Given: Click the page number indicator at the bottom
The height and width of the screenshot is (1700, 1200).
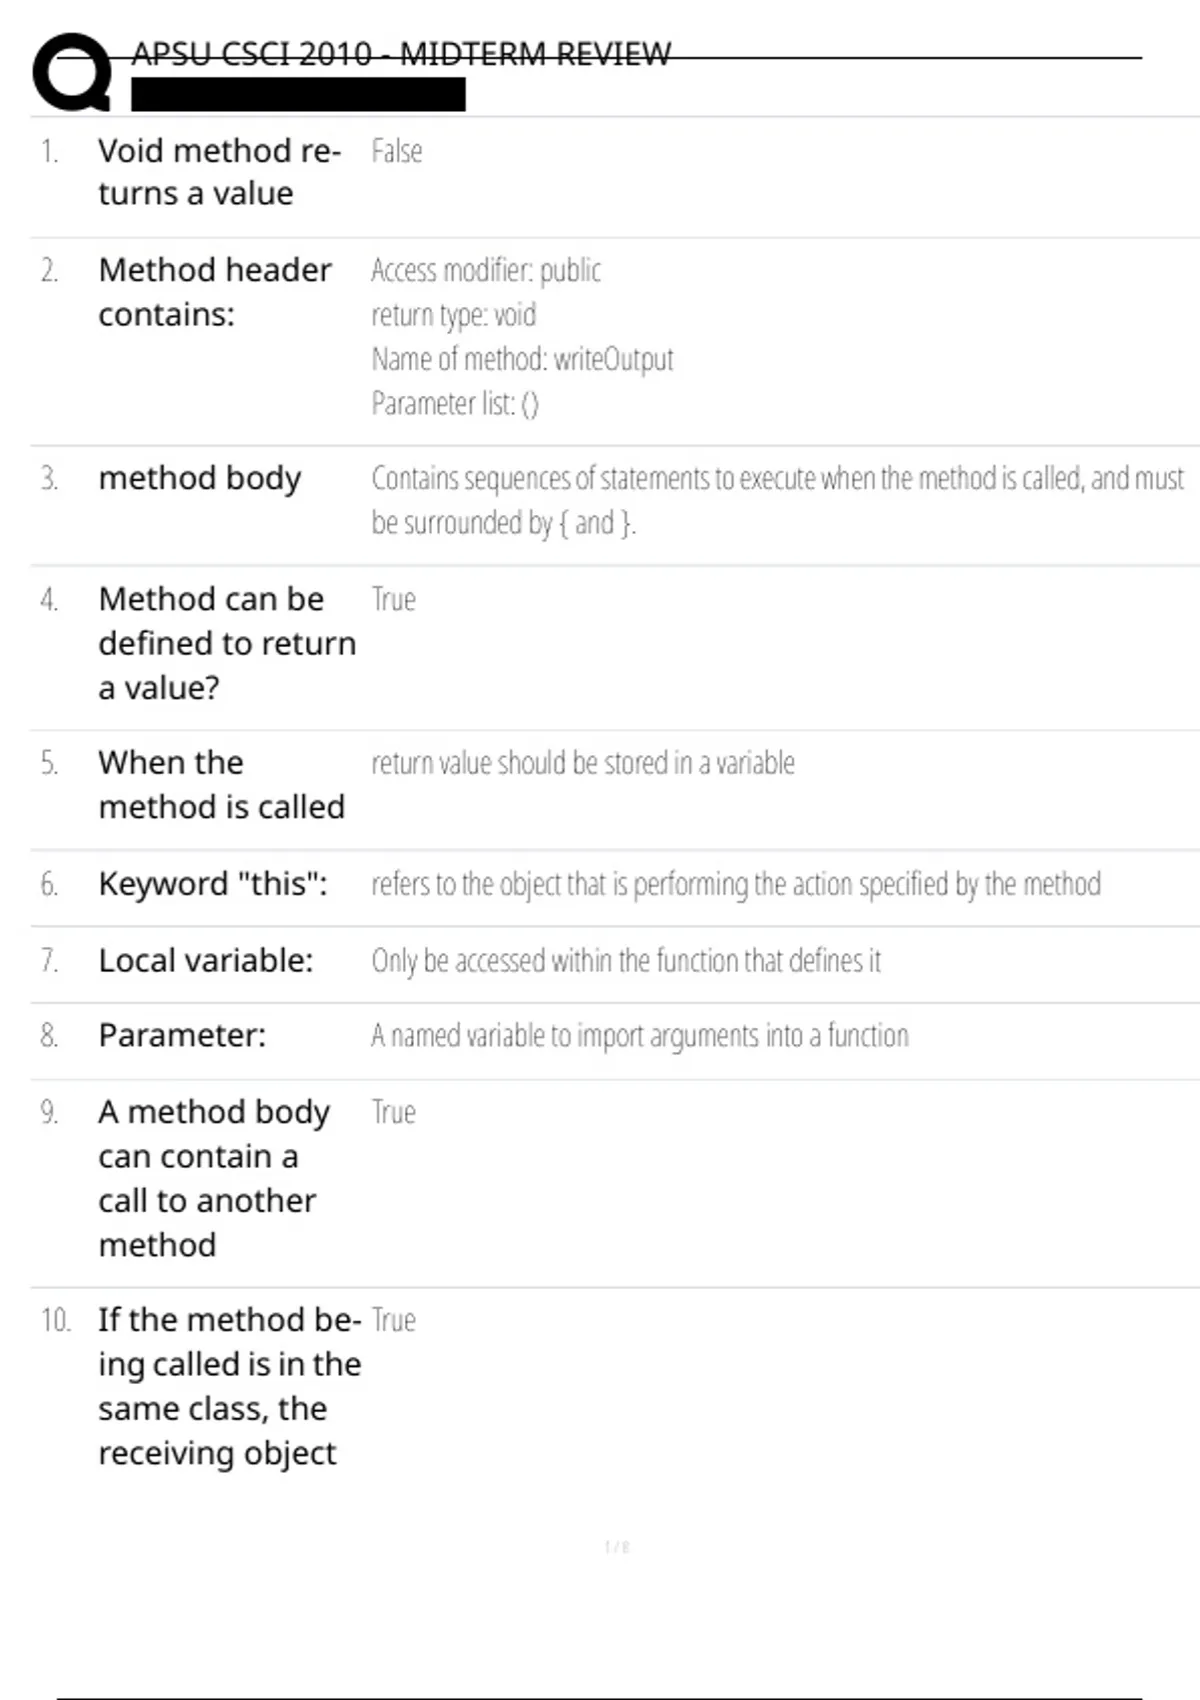Looking at the screenshot, I should pos(617,1547).
